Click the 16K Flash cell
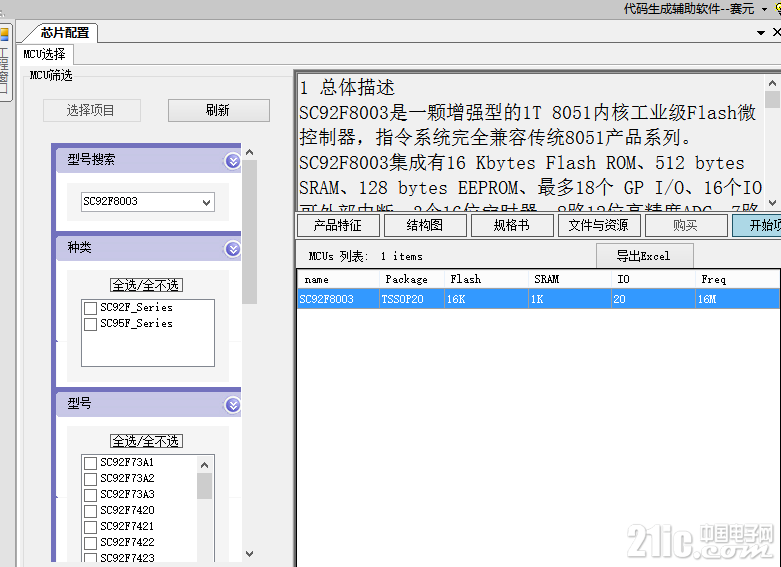This screenshot has width=781, height=567. pyautogui.click(x=486, y=299)
